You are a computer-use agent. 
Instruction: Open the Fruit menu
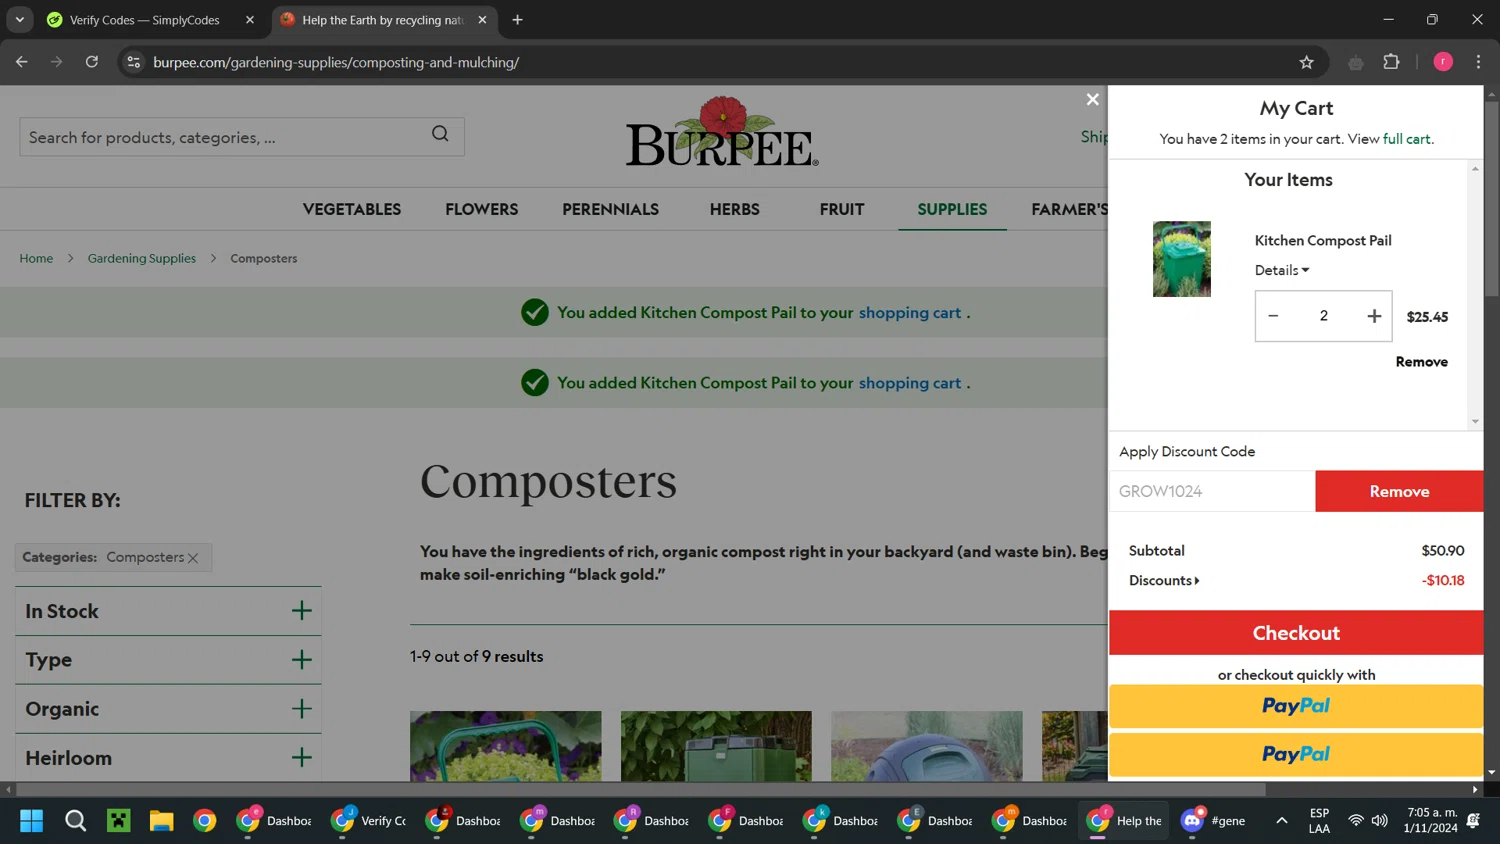[842, 209]
